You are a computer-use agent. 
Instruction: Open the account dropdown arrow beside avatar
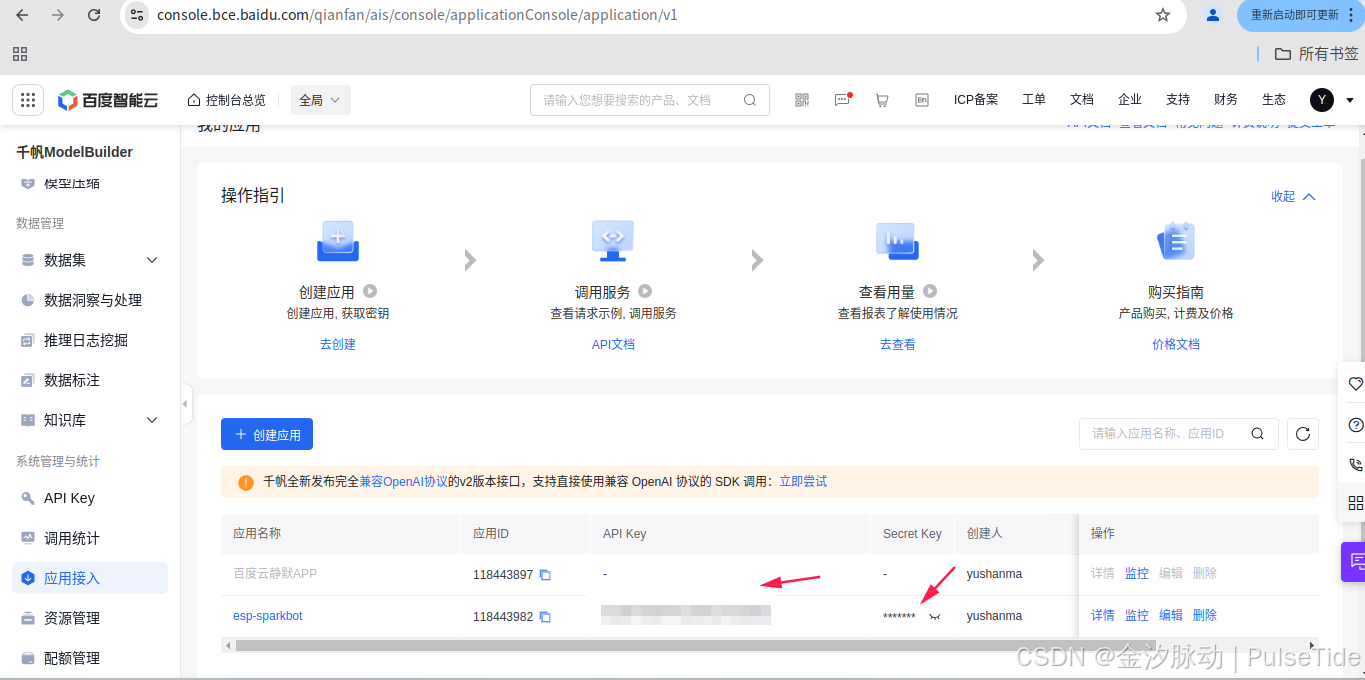(1350, 100)
